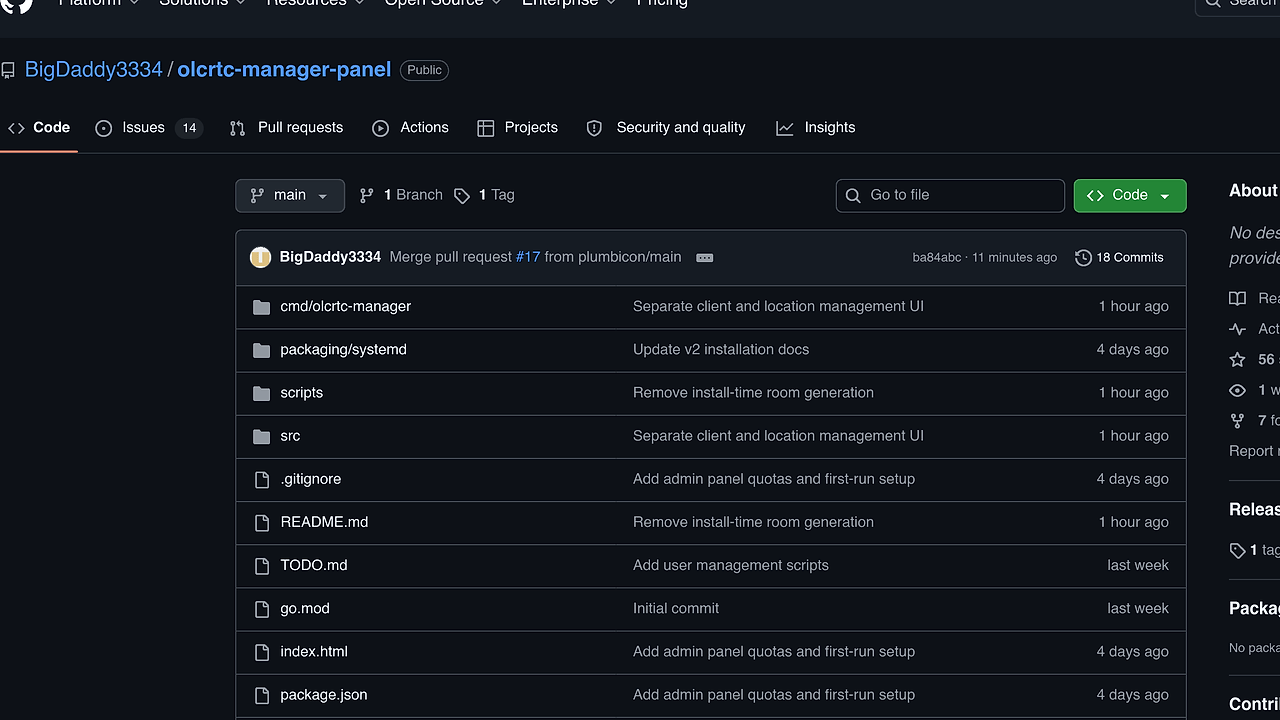Image resolution: width=1280 pixels, height=720 pixels.
Task: Open commit 'Initial commit' message
Action: point(676,607)
